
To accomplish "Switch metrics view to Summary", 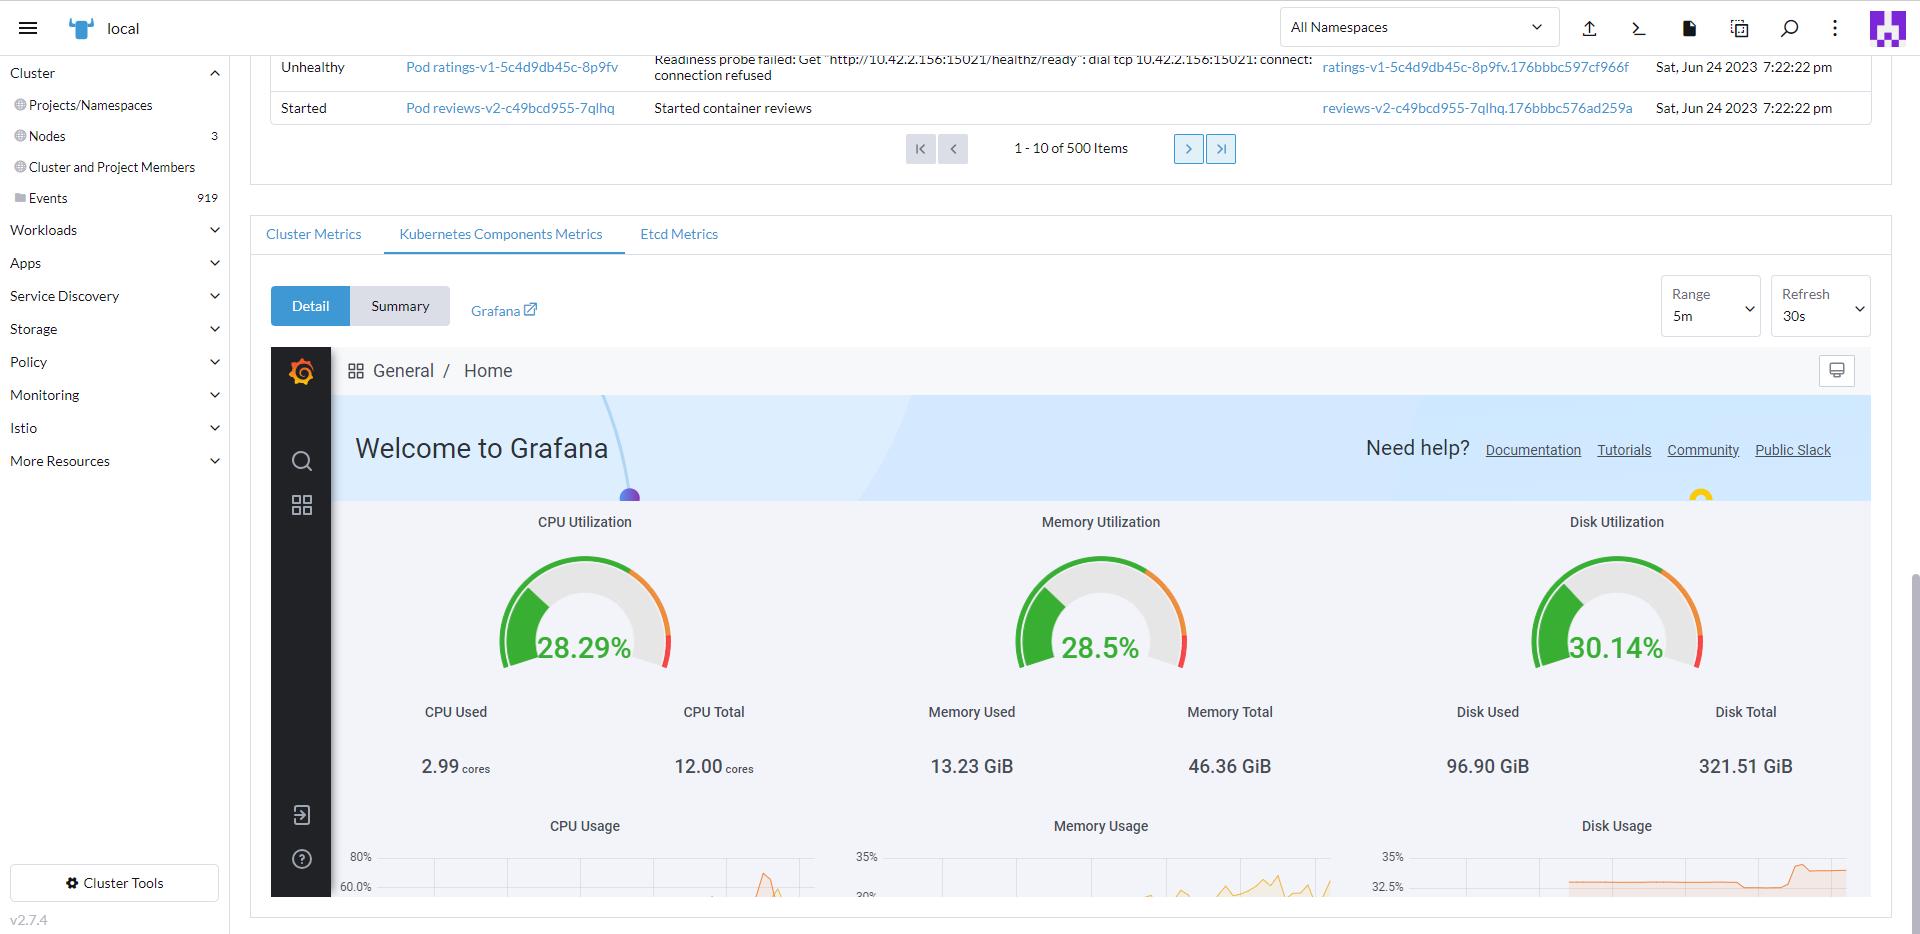I will point(399,306).
